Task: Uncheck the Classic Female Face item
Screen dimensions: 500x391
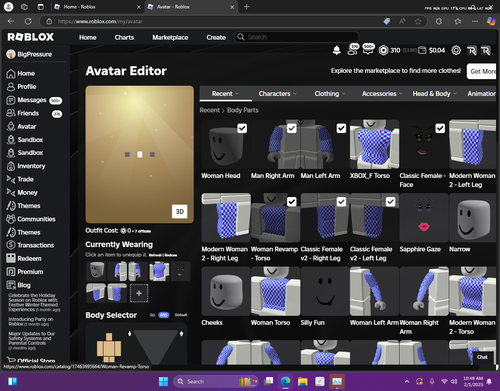Action: 440,128
